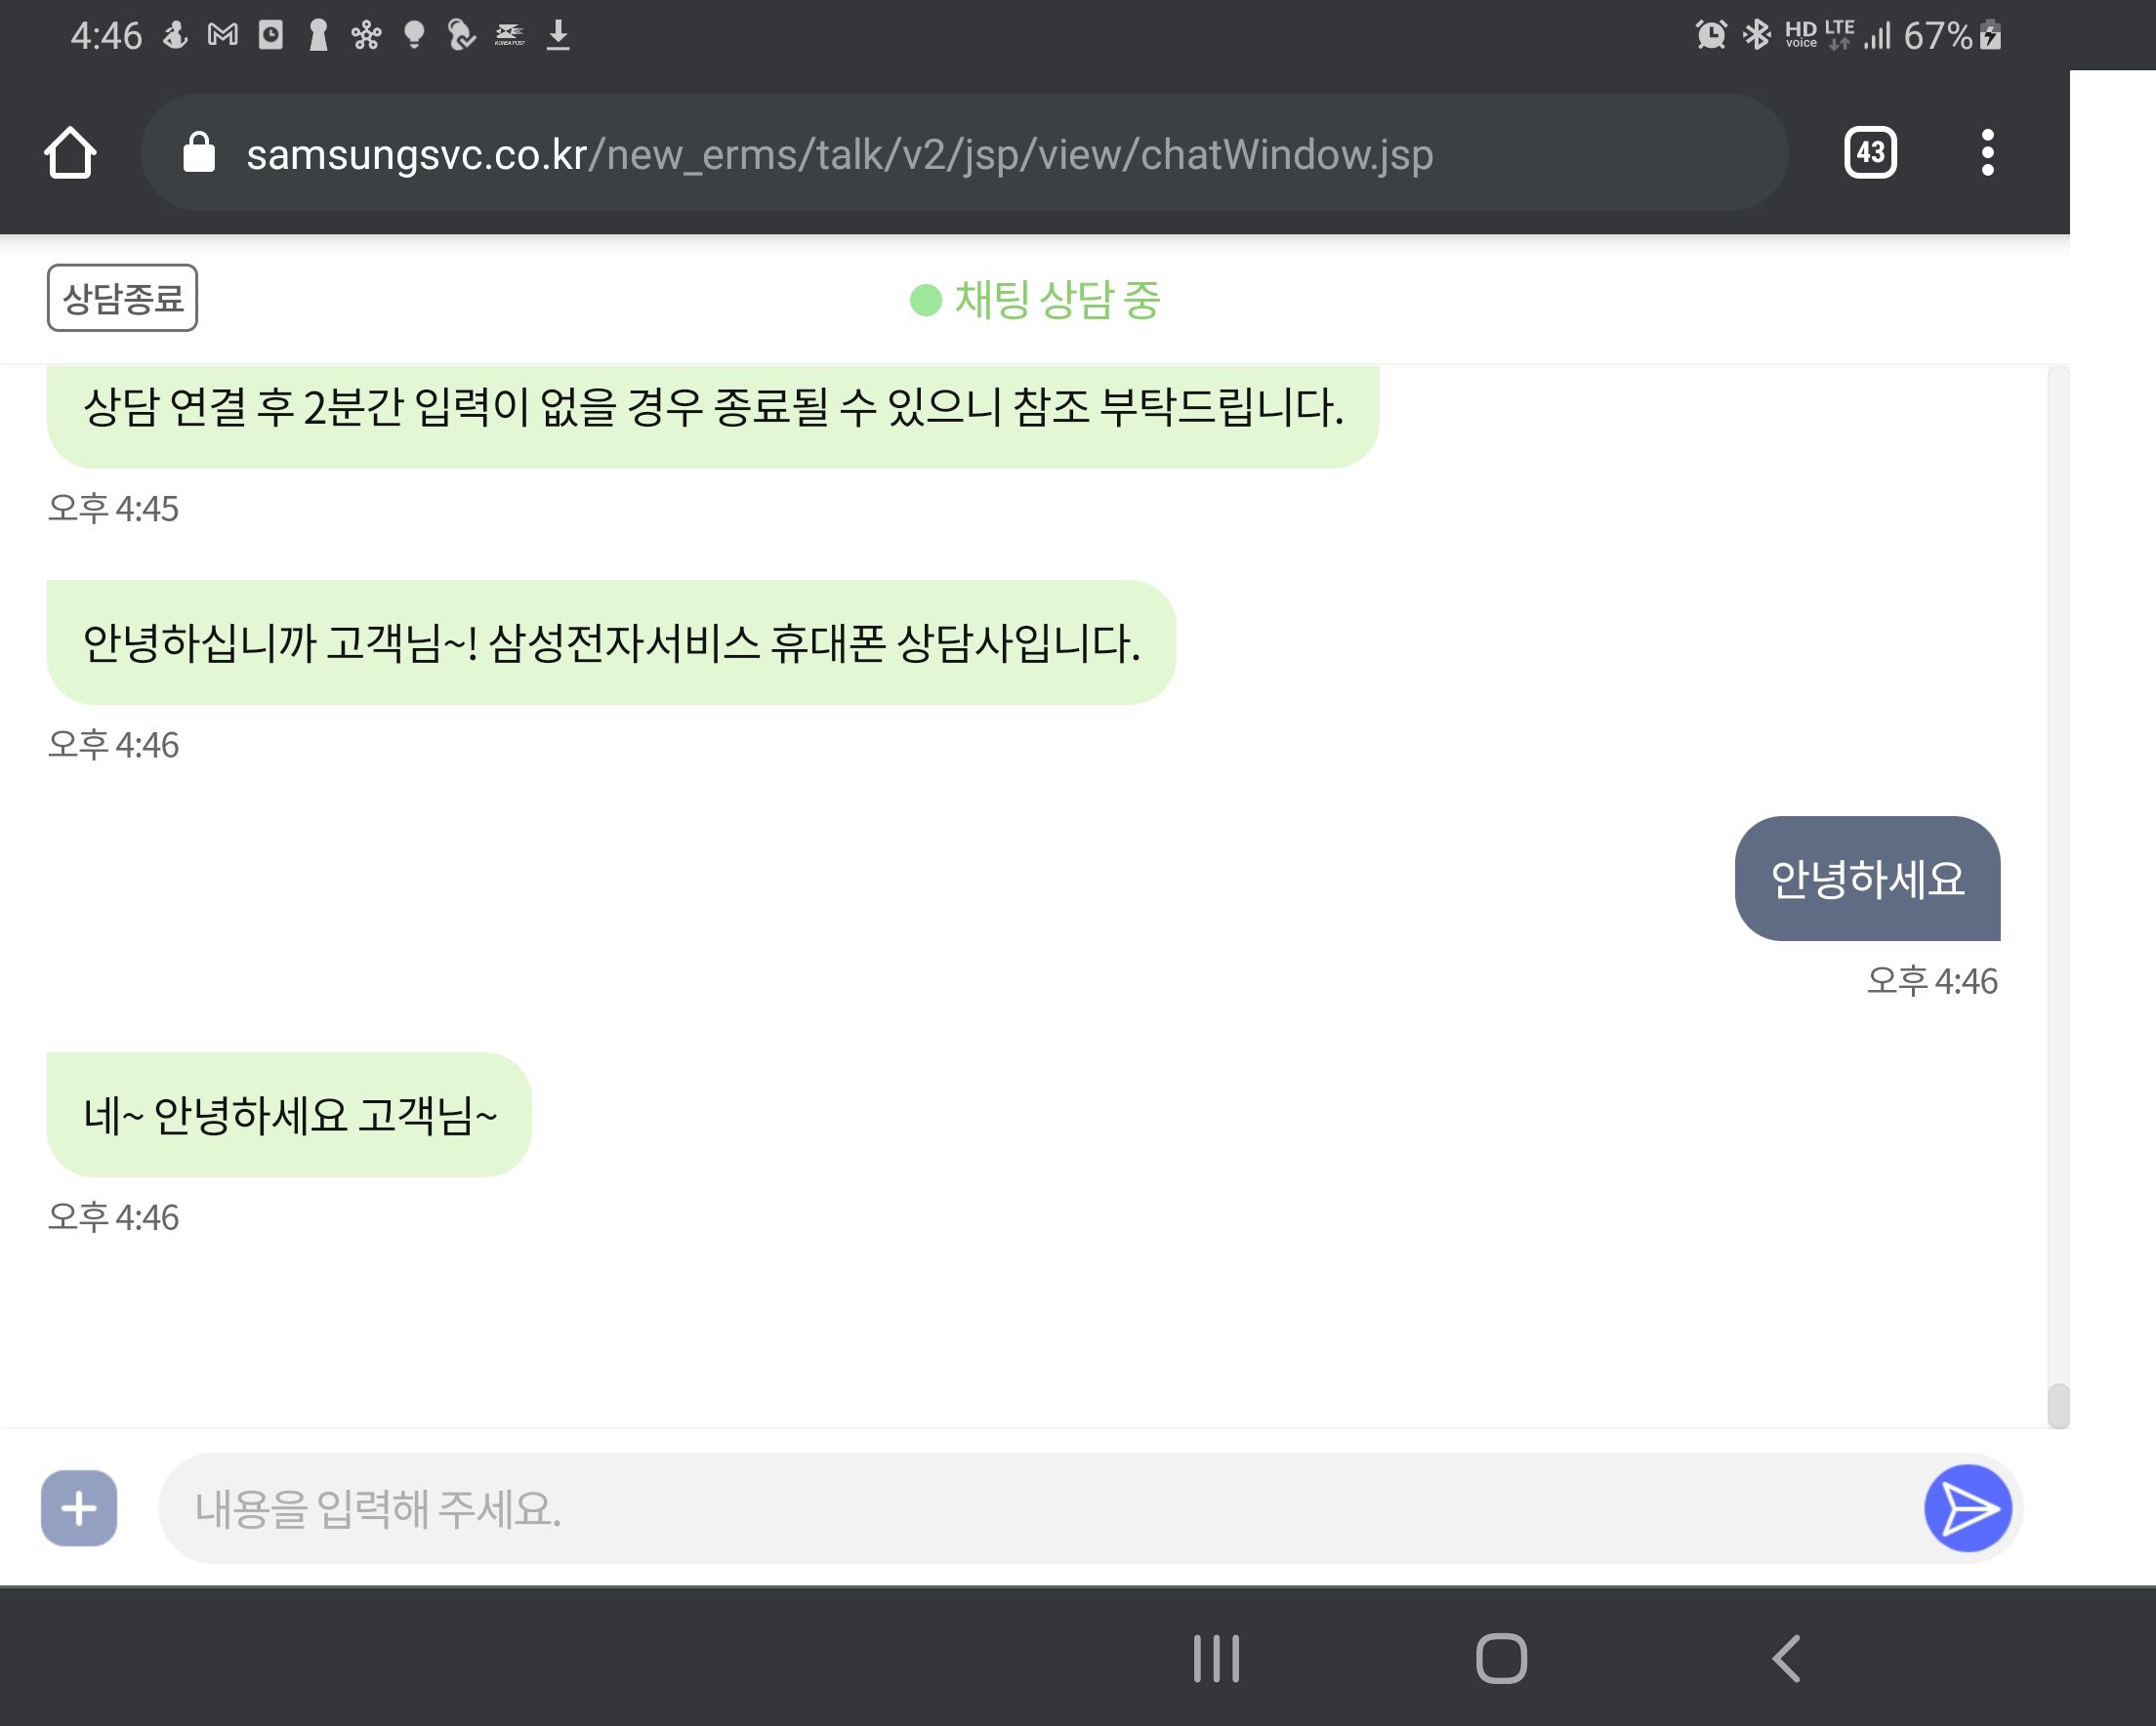2156x1726 pixels.
Task: Tap the Gmail notification icon in status bar
Action: pos(222,36)
